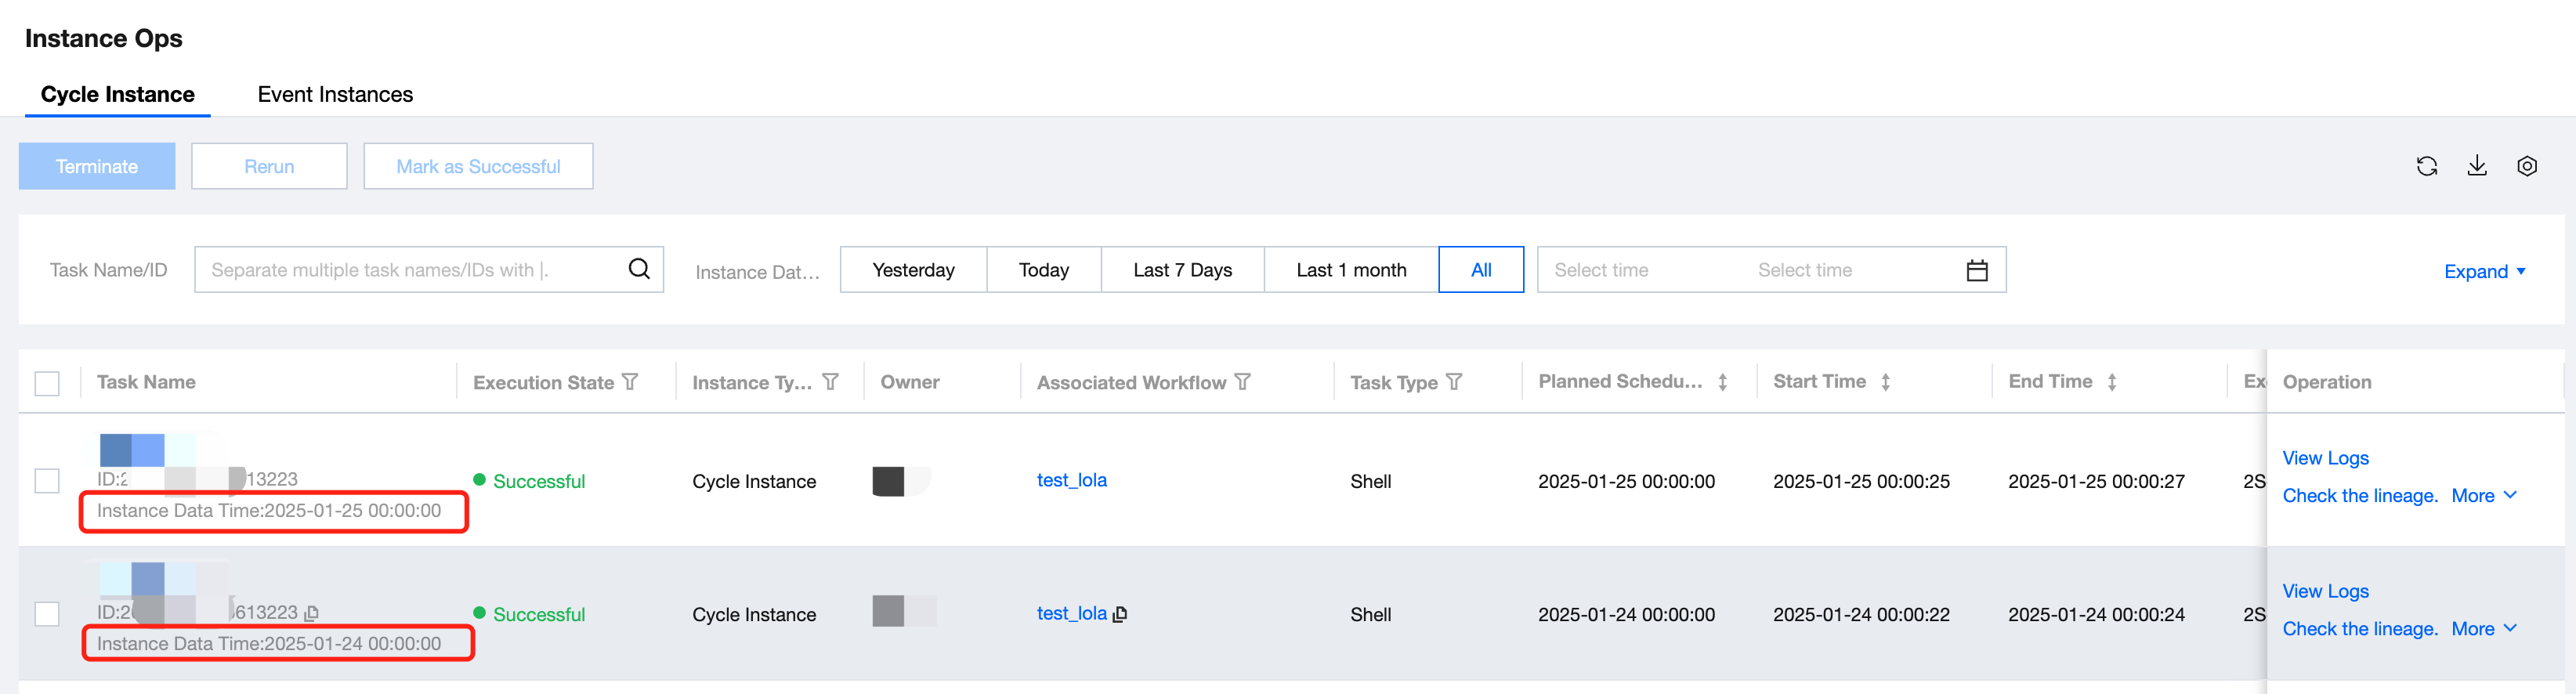Viewport: 2576px width, 694px height.
Task: Sort by Start Time column arrows
Action: [1885, 382]
